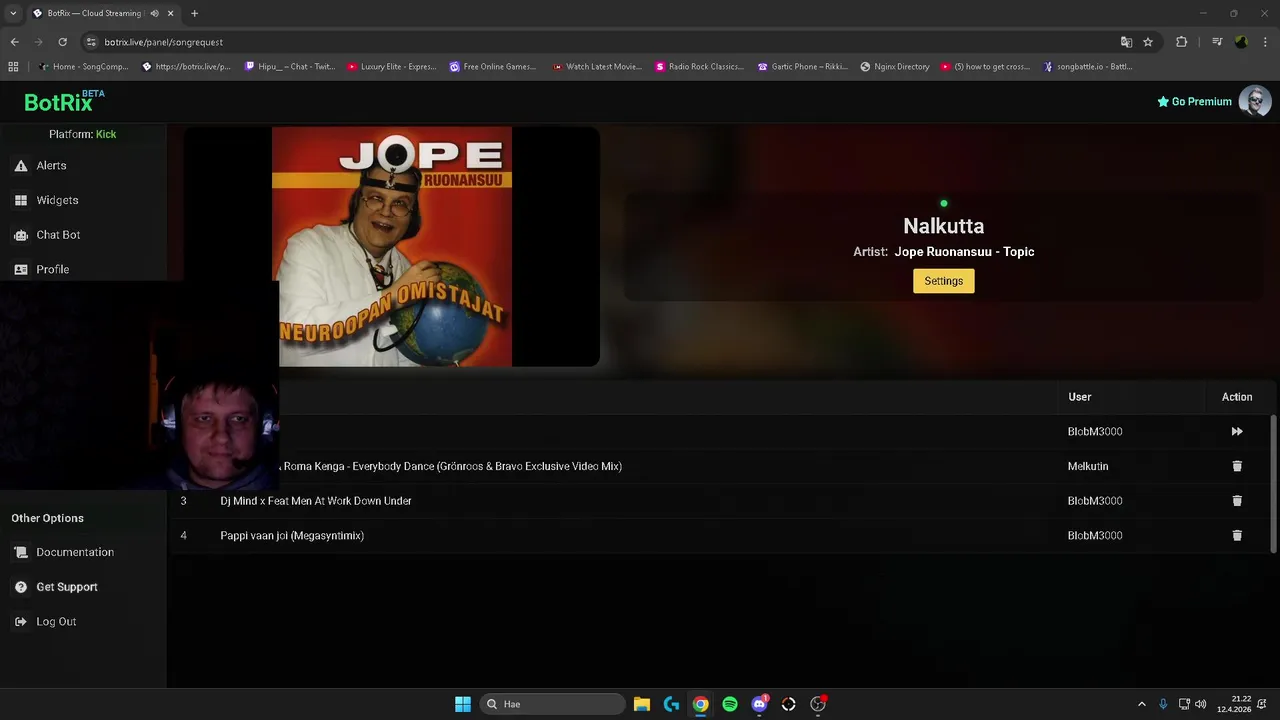Delete the Everybody Dance request by Melkutin
This screenshot has width=1280, height=720.
click(x=1237, y=466)
